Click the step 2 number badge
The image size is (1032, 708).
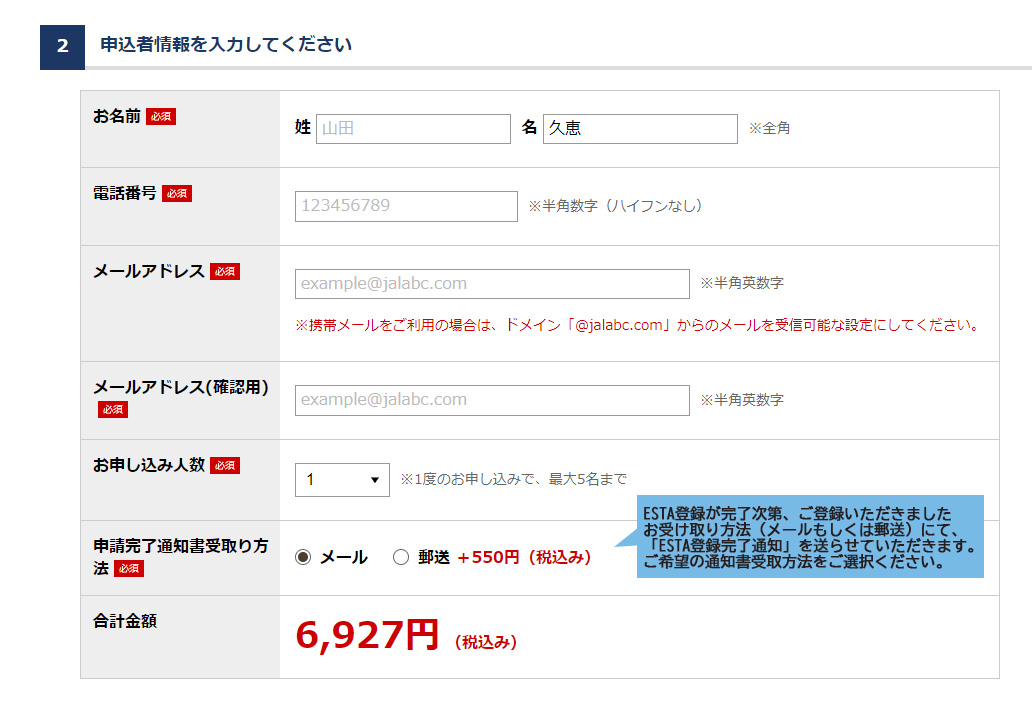pos(62,47)
